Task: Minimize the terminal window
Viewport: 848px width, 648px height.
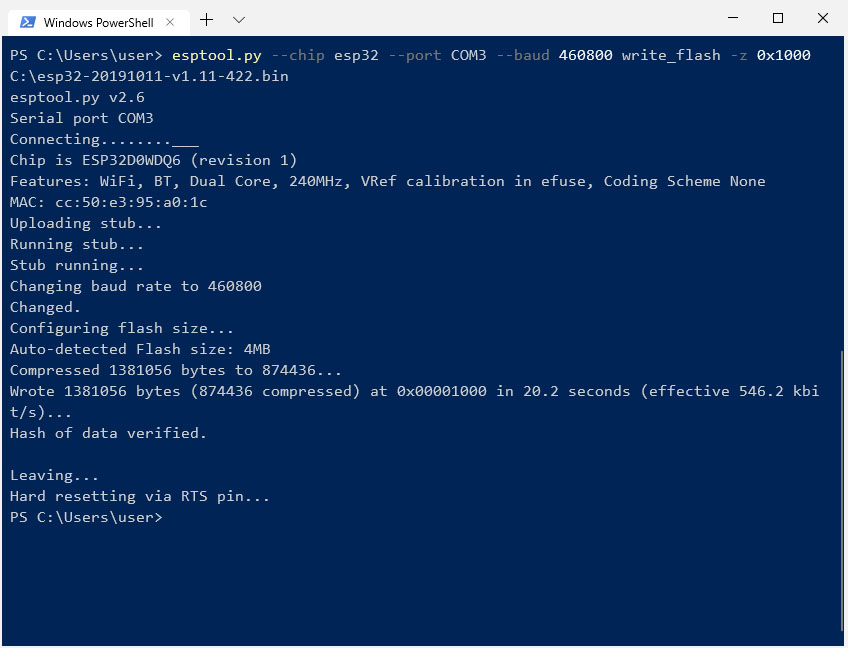Action: pos(733,18)
